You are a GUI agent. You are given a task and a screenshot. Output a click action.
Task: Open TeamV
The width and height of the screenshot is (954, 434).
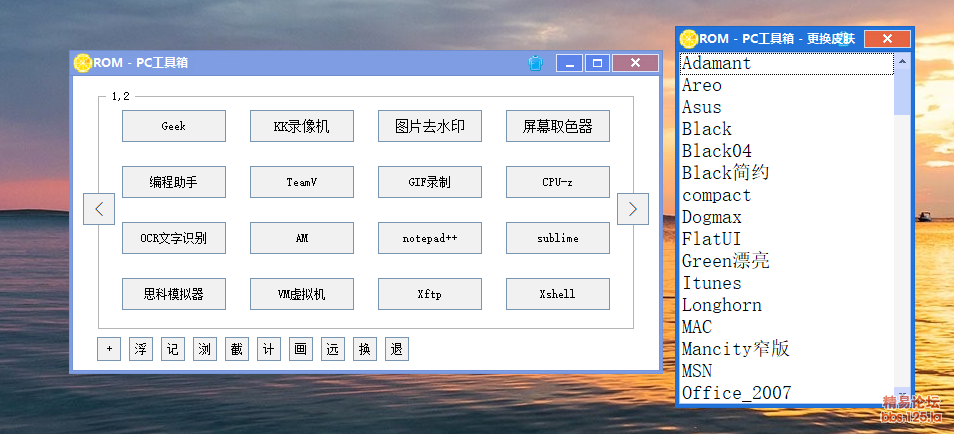point(302,182)
